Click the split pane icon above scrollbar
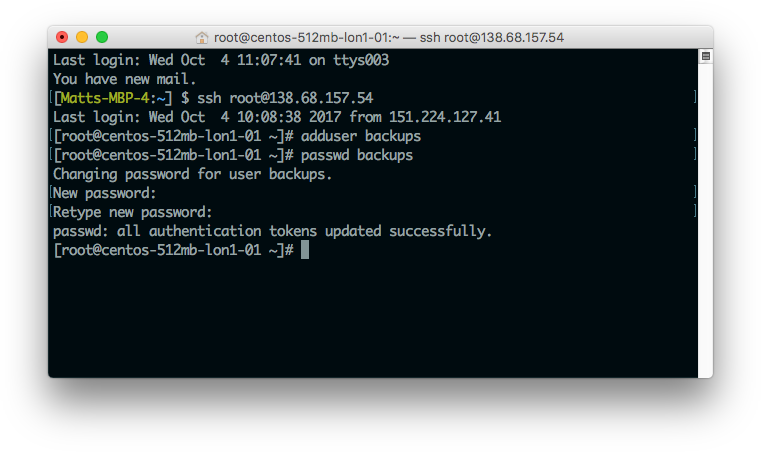Screen dimensions: 761x452 coord(706,56)
